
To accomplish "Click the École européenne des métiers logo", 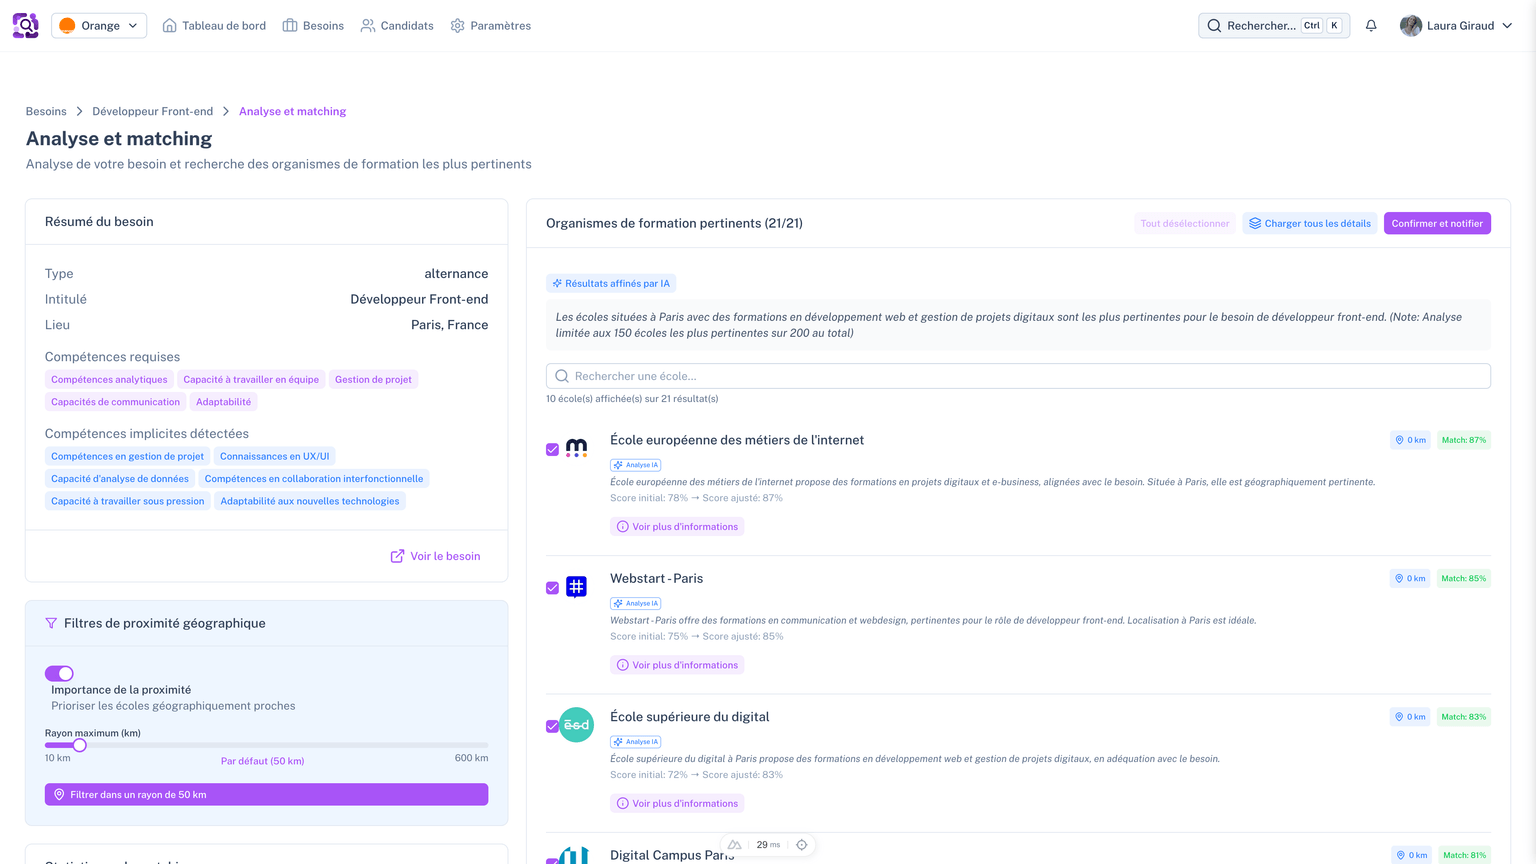I will click(x=576, y=449).
